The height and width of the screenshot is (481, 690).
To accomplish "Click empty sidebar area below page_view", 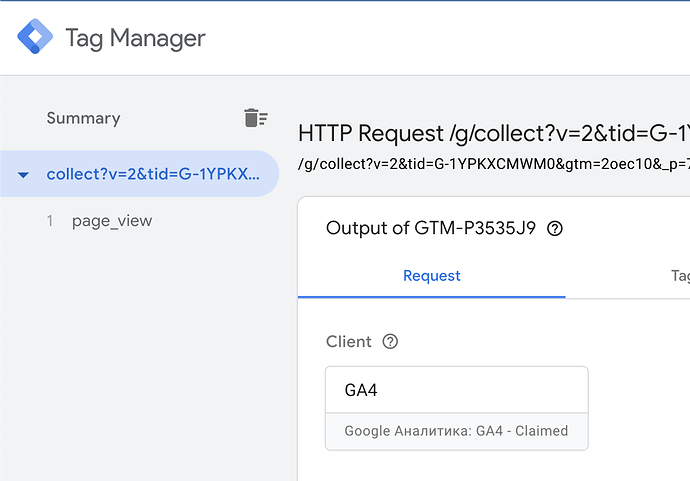I will point(141,352).
